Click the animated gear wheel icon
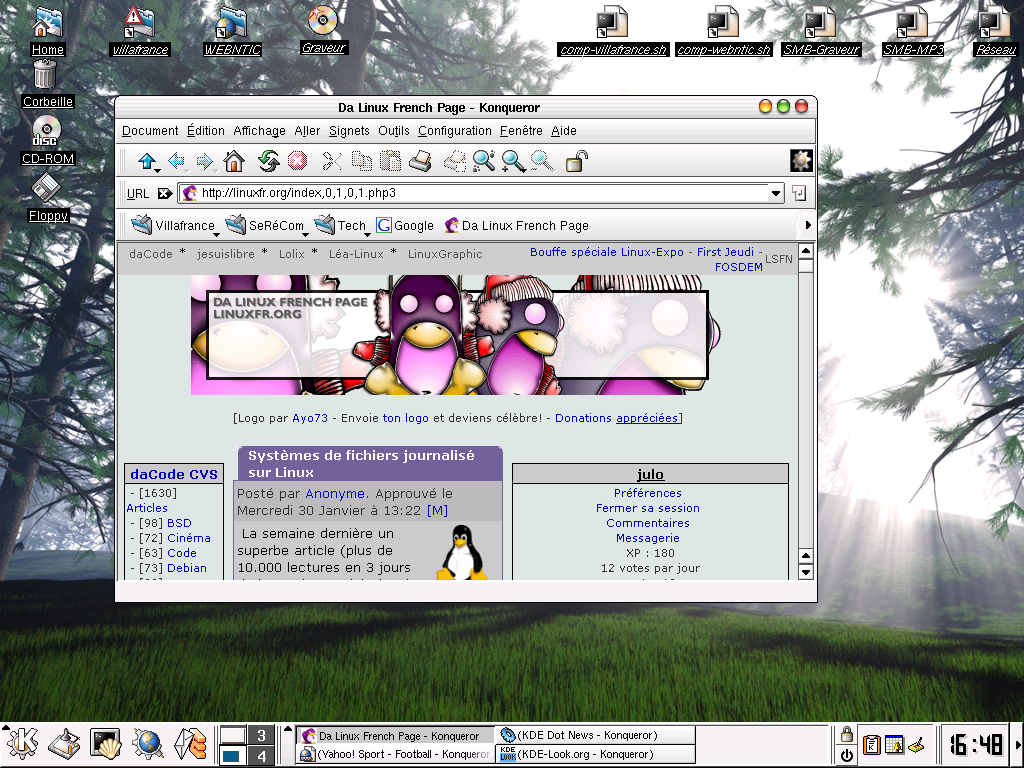Image resolution: width=1024 pixels, height=768 pixels. pyautogui.click(x=801, y=161)
